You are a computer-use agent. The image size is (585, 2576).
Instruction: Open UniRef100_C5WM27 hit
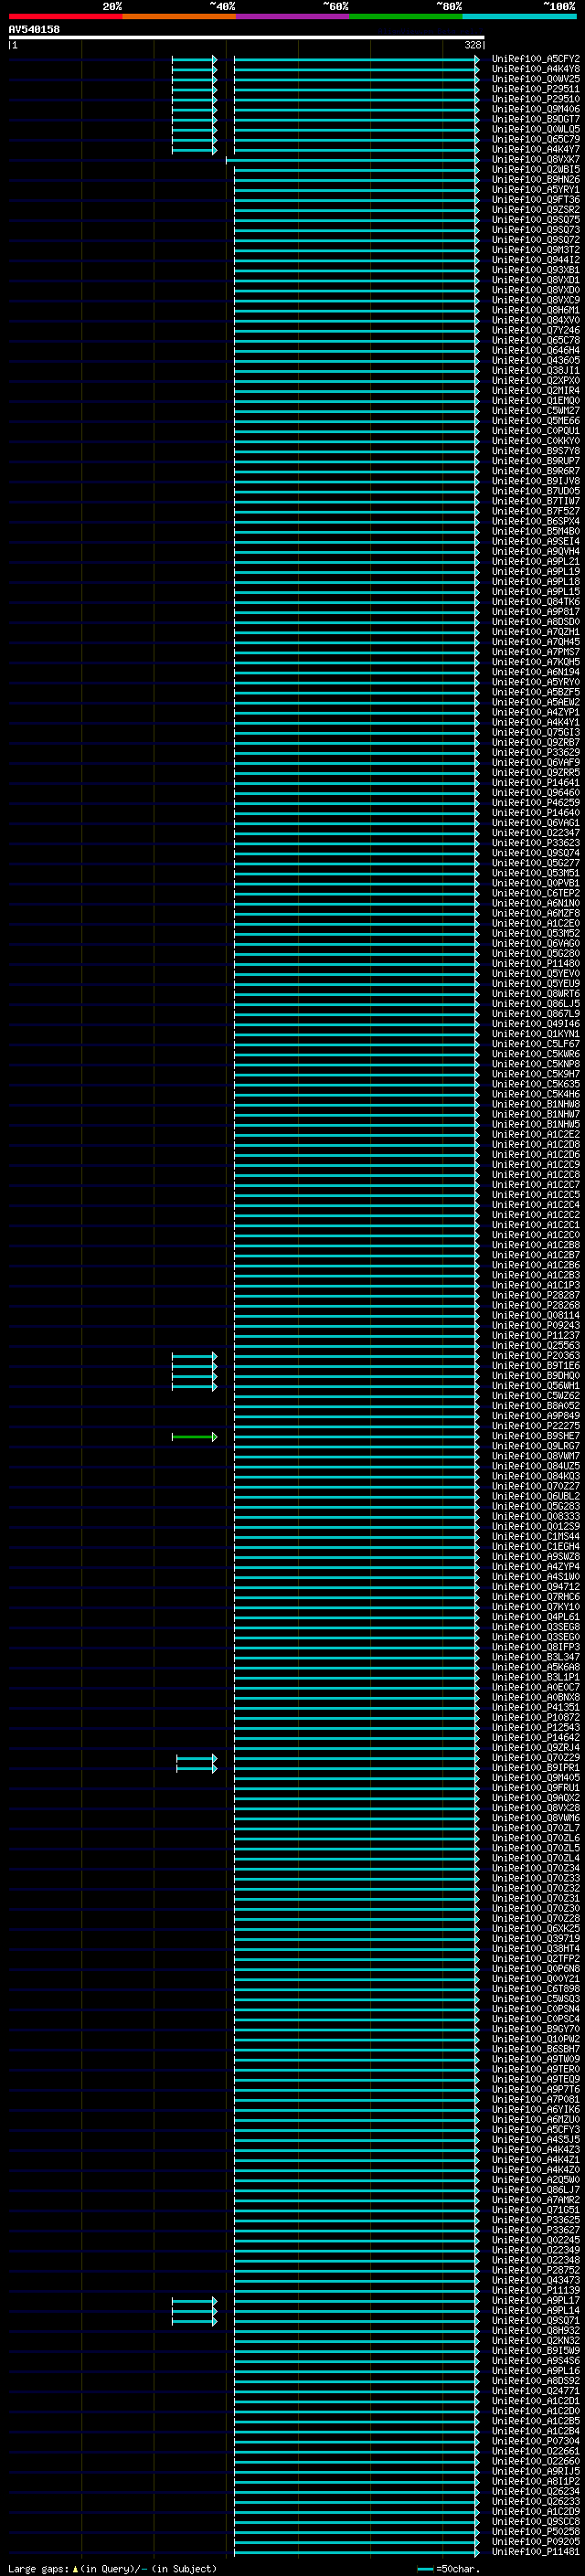536,411
